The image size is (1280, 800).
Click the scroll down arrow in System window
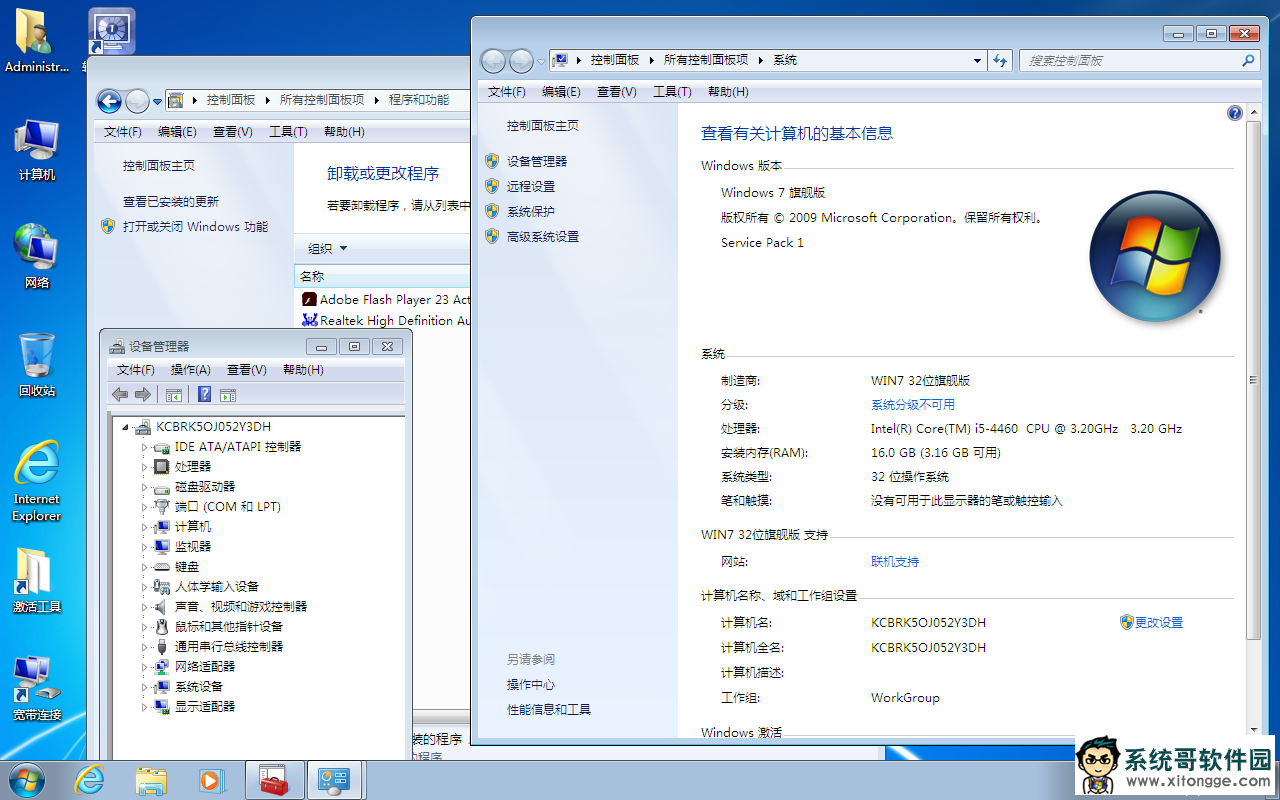click(x=1253, y=732)
